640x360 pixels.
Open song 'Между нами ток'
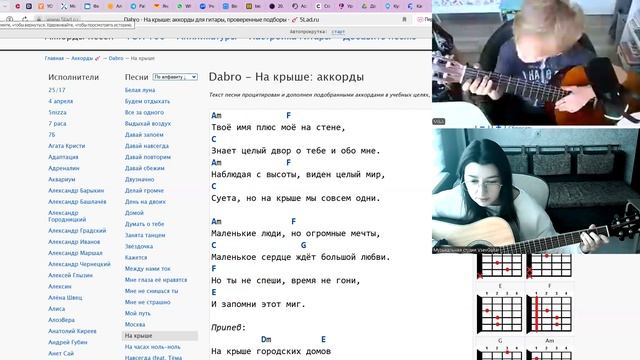pos(148,269)
